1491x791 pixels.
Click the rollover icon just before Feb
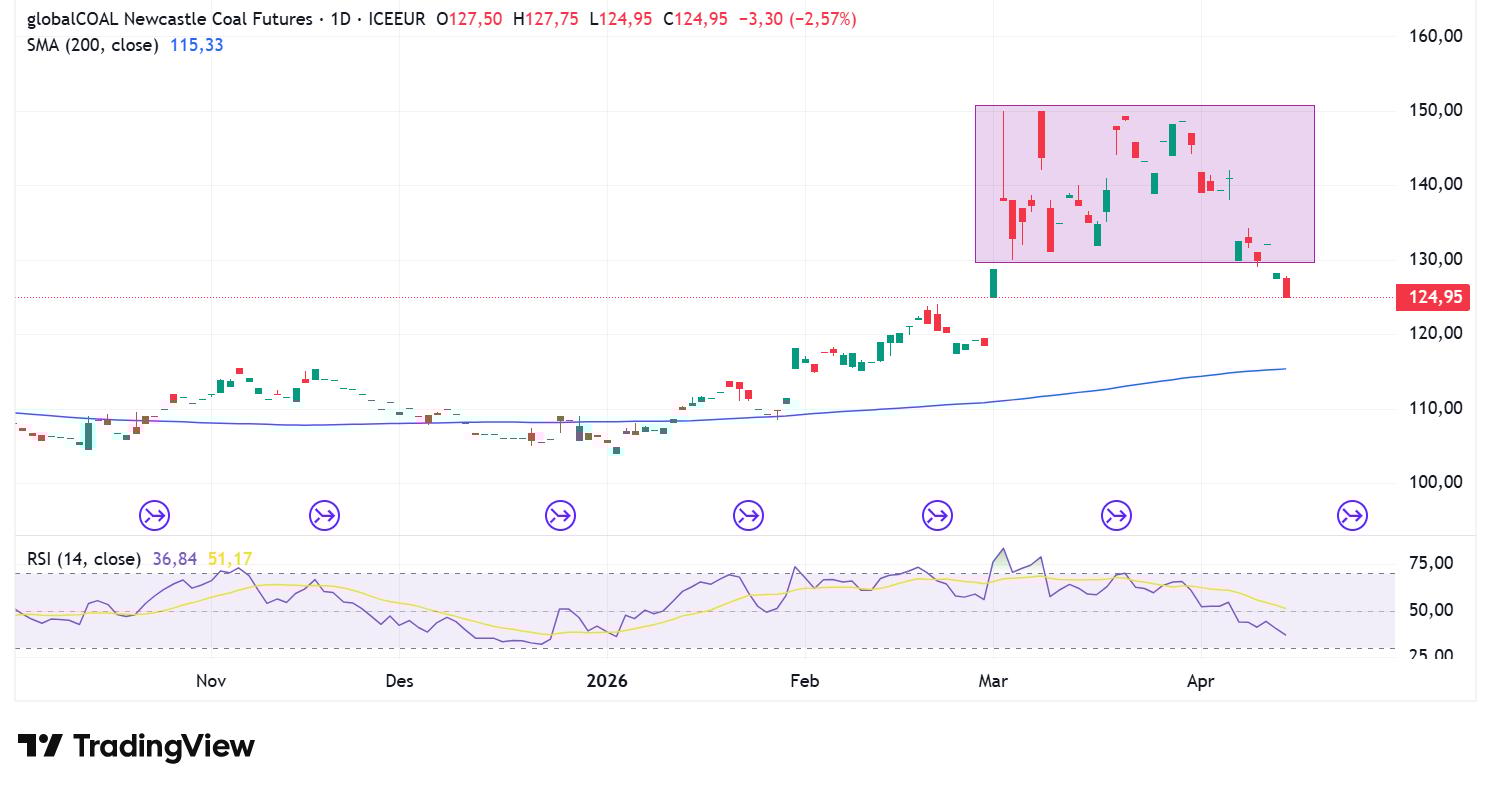pos(748,516)
